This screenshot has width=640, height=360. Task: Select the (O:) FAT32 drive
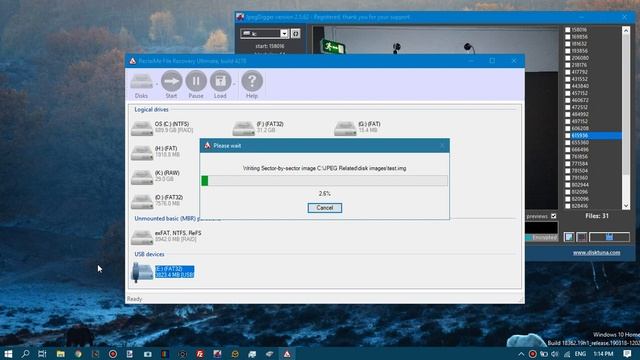(x=157, y=201)
